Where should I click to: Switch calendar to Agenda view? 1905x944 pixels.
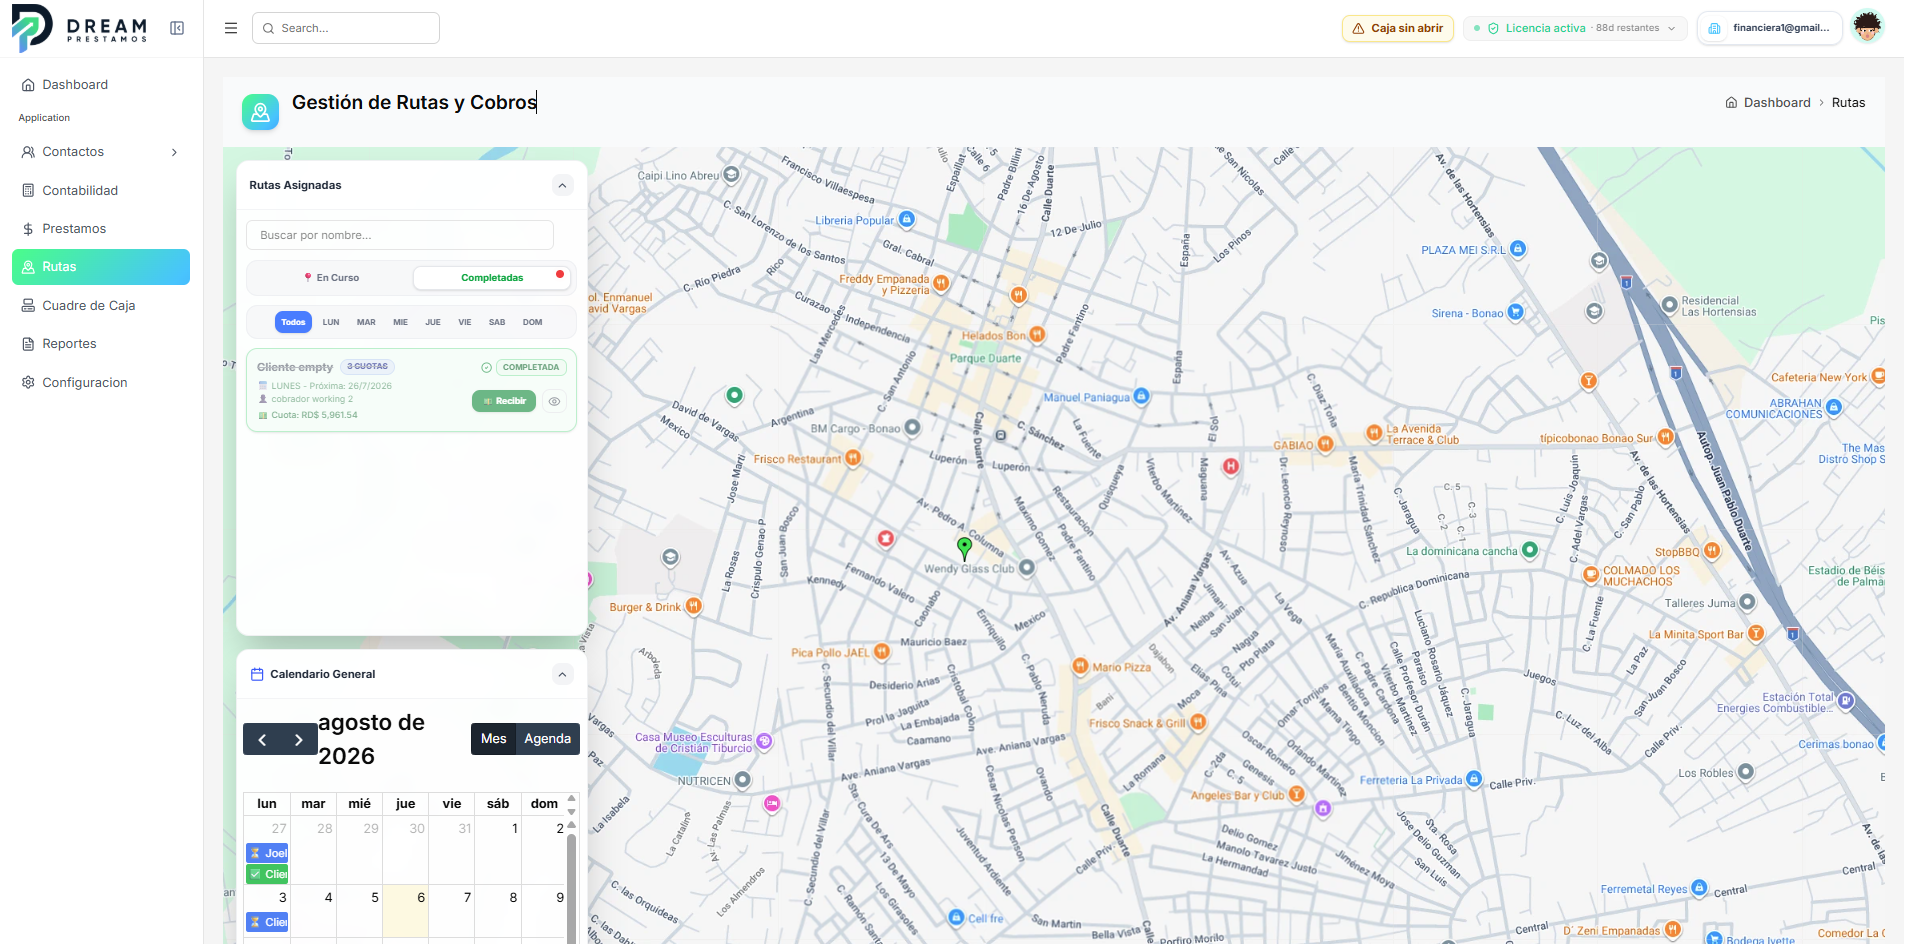[x=548, y=739]
